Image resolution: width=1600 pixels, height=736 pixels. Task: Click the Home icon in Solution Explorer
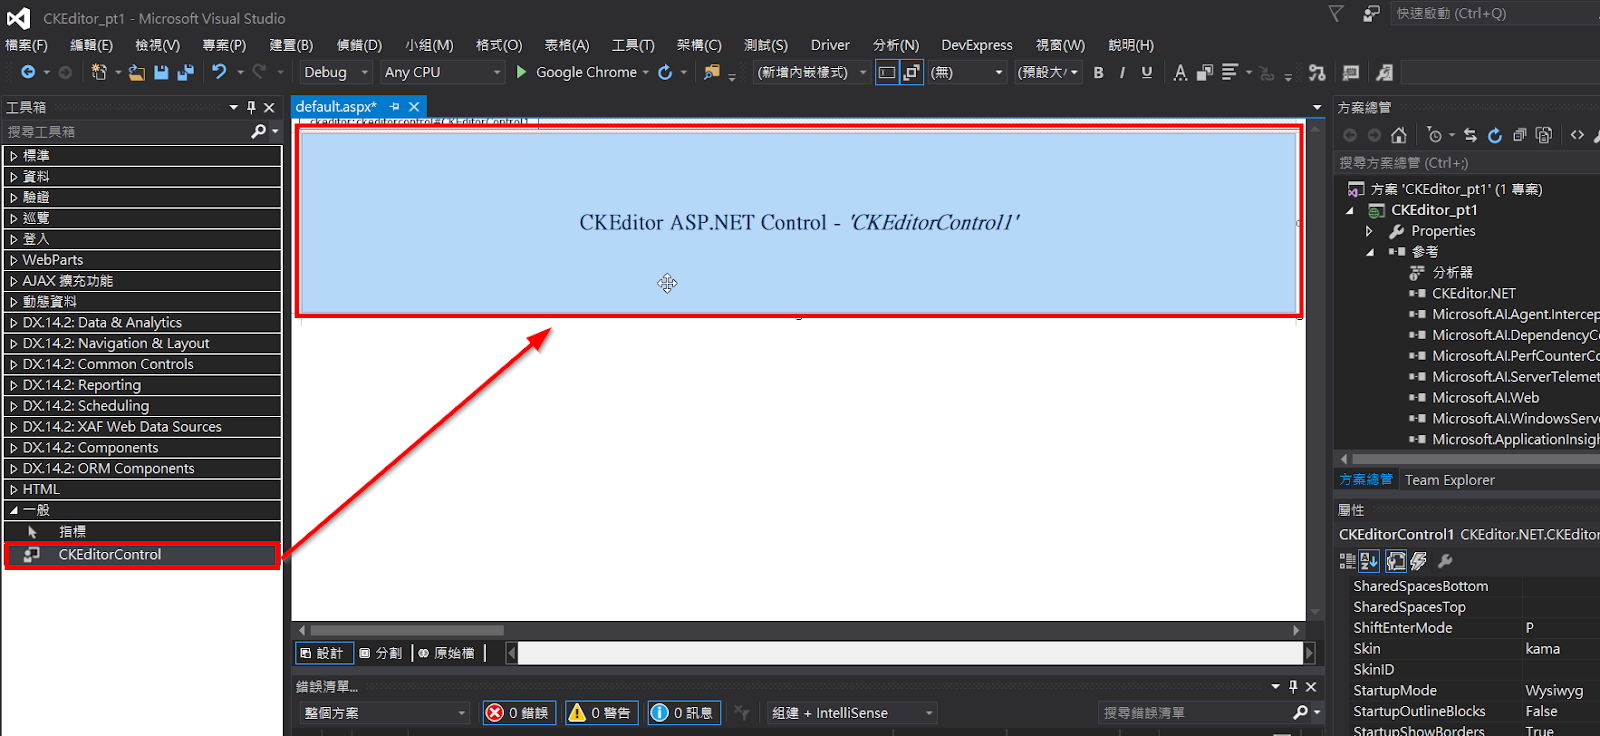pos(1398,135)
